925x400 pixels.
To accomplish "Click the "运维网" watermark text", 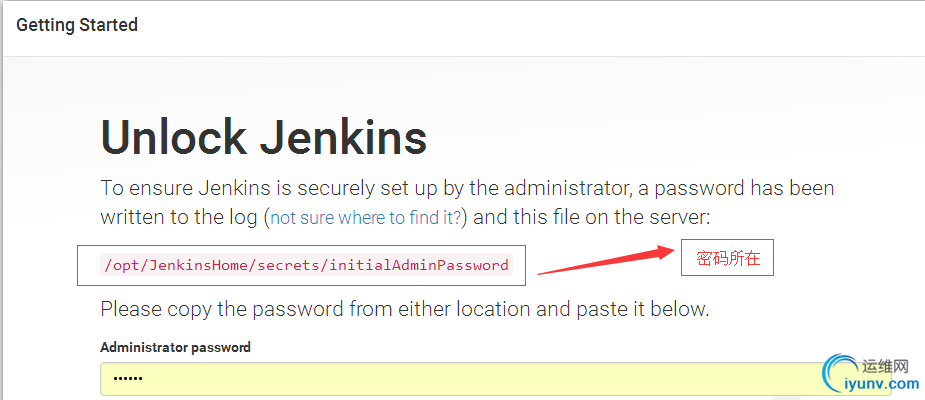I will point(885,368).
